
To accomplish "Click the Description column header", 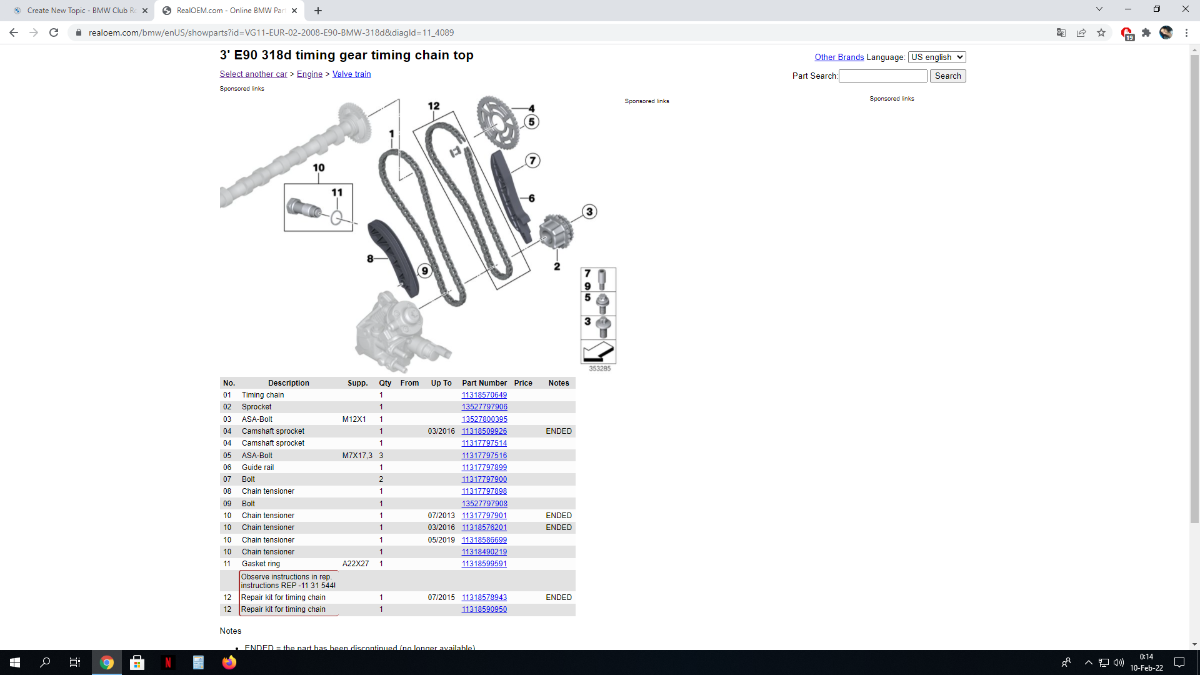I will tap(288, 383).
